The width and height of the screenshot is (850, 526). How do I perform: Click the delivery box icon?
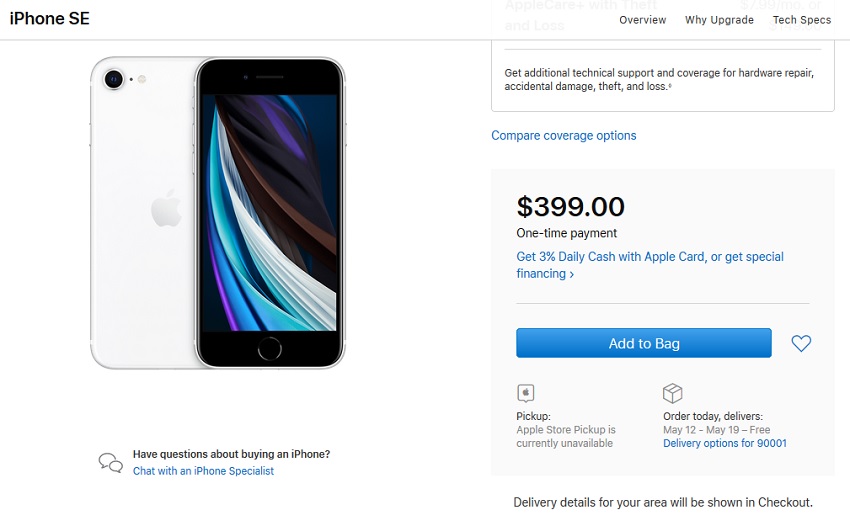click(672, 393)
